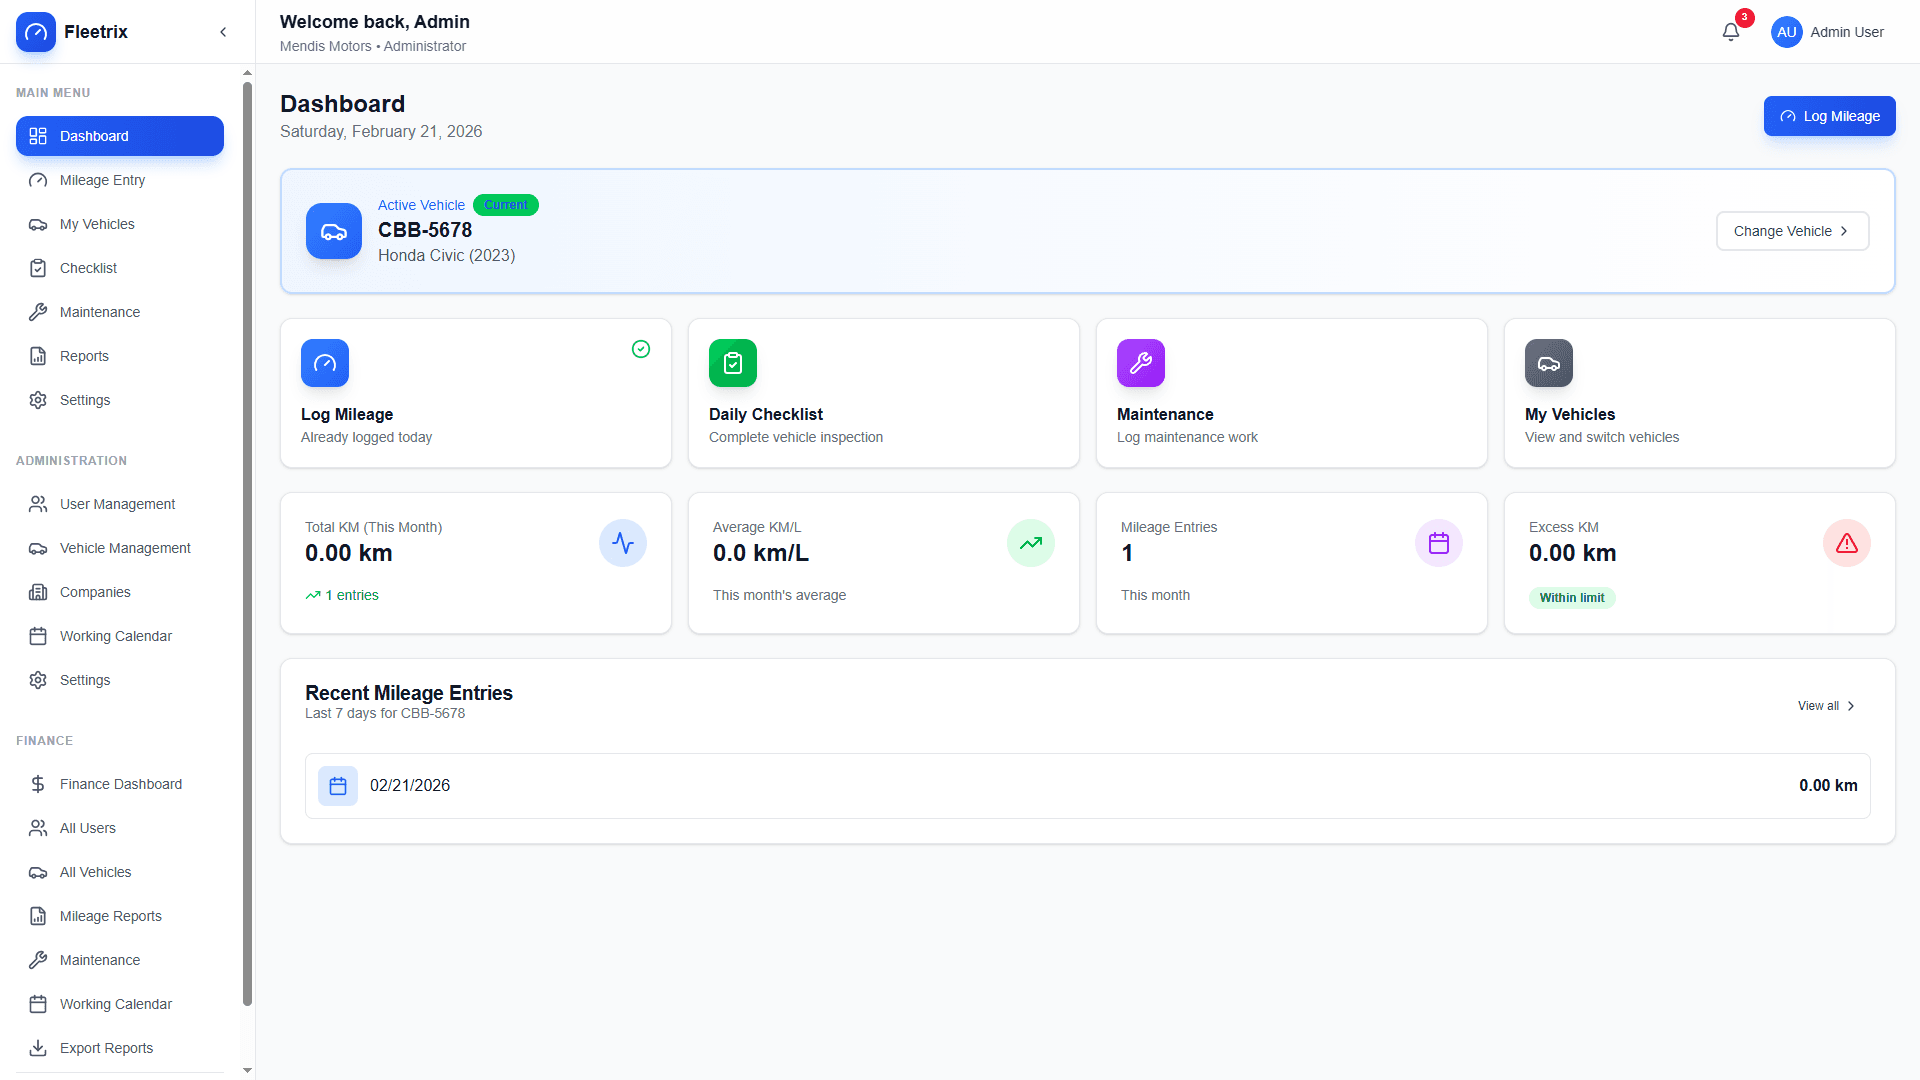This screenshot has width=1920, height=1080.
Task: Click the Working Calendar icon under Administration
Action: (37, 635)
